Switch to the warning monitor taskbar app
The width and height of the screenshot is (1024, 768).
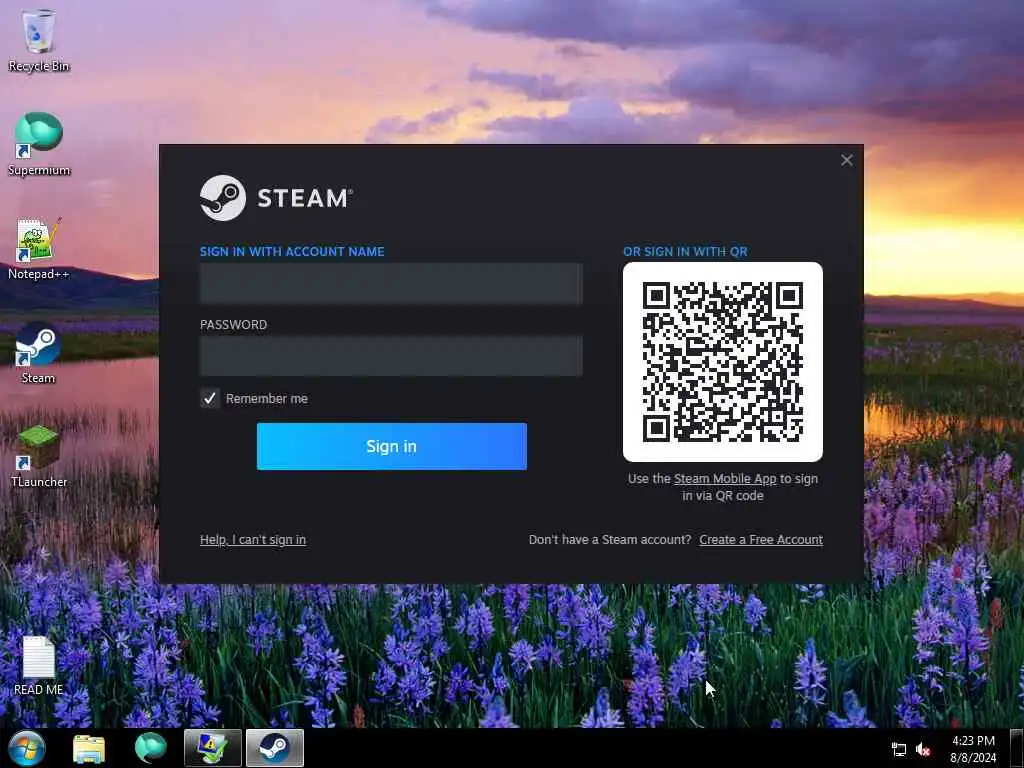[x=212, y=748]
